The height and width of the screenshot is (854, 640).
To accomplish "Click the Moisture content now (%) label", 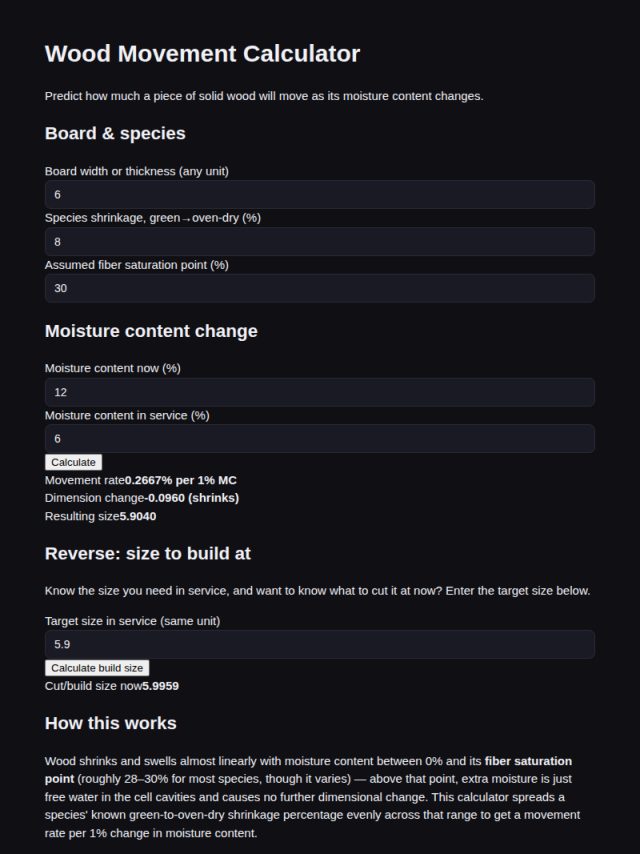I will [x=113, y=368].
